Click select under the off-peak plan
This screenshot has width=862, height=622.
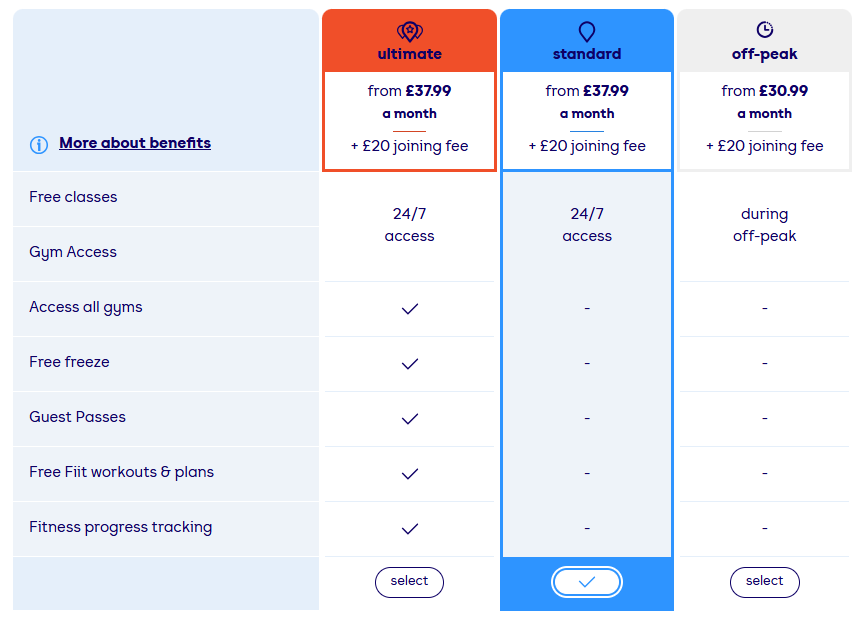coord(764,582)
